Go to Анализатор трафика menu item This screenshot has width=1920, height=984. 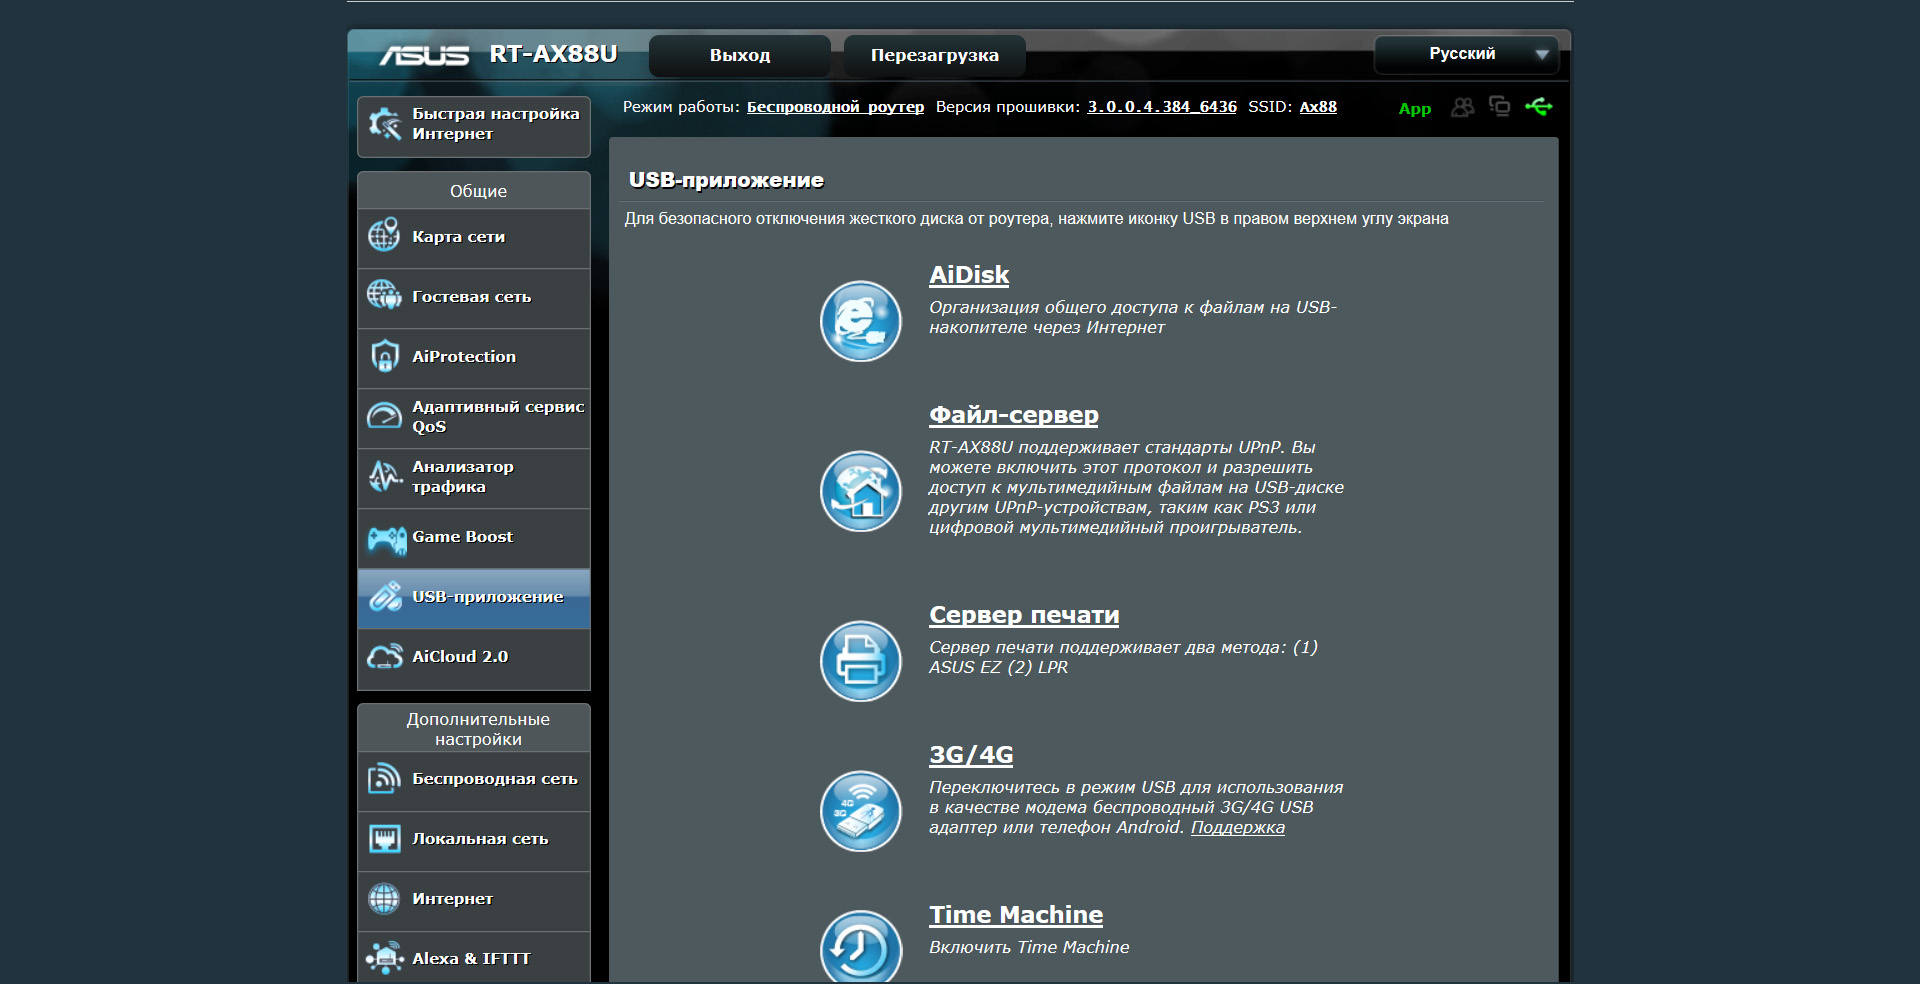(x=474, y=478)
